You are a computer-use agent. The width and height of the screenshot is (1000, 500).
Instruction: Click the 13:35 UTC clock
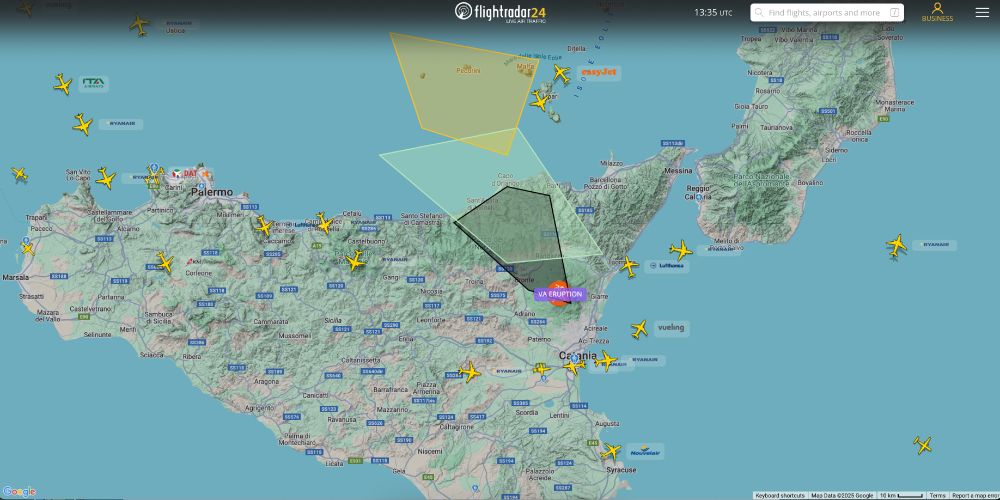click(713, 13)
